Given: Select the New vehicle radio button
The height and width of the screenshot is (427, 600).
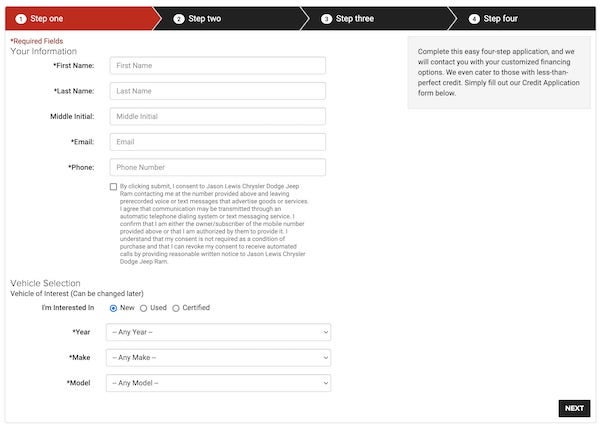Looking at the screenshot, I should (113, 308).
